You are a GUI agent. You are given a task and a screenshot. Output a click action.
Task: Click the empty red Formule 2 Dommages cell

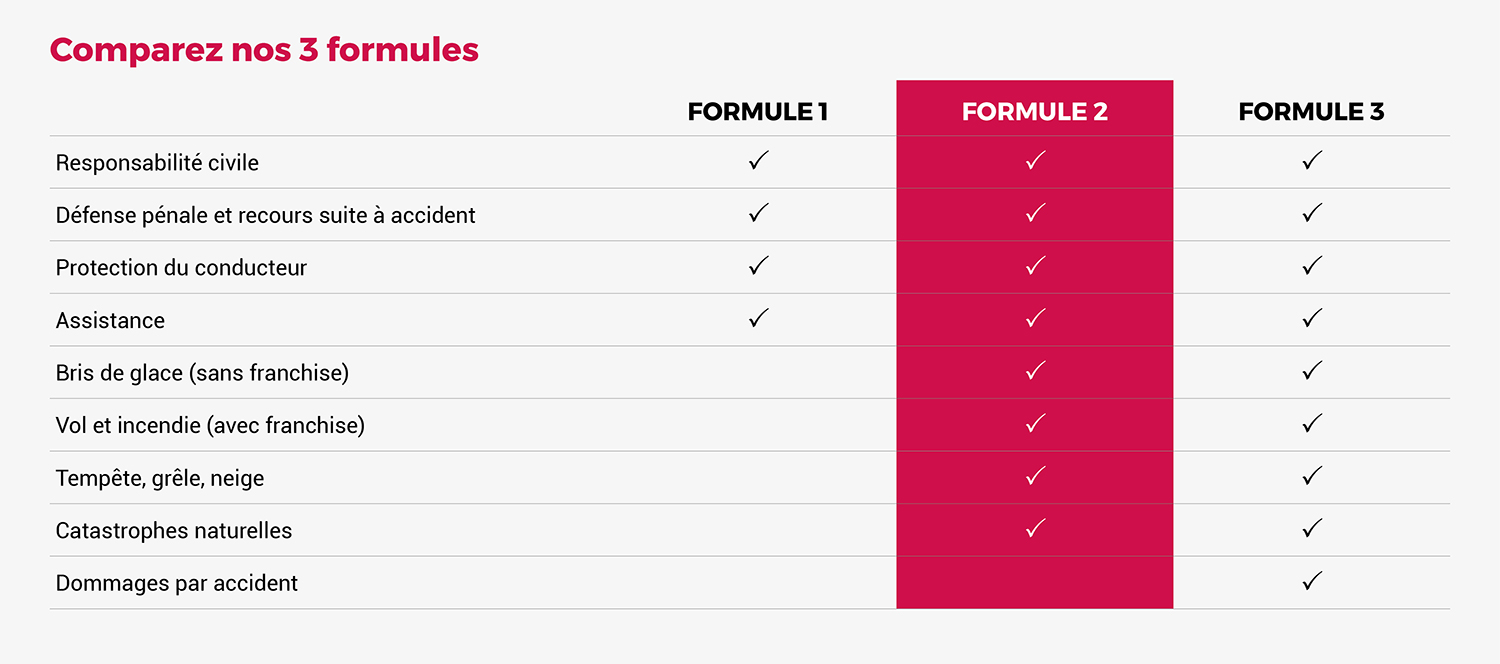pos(1035,582)
